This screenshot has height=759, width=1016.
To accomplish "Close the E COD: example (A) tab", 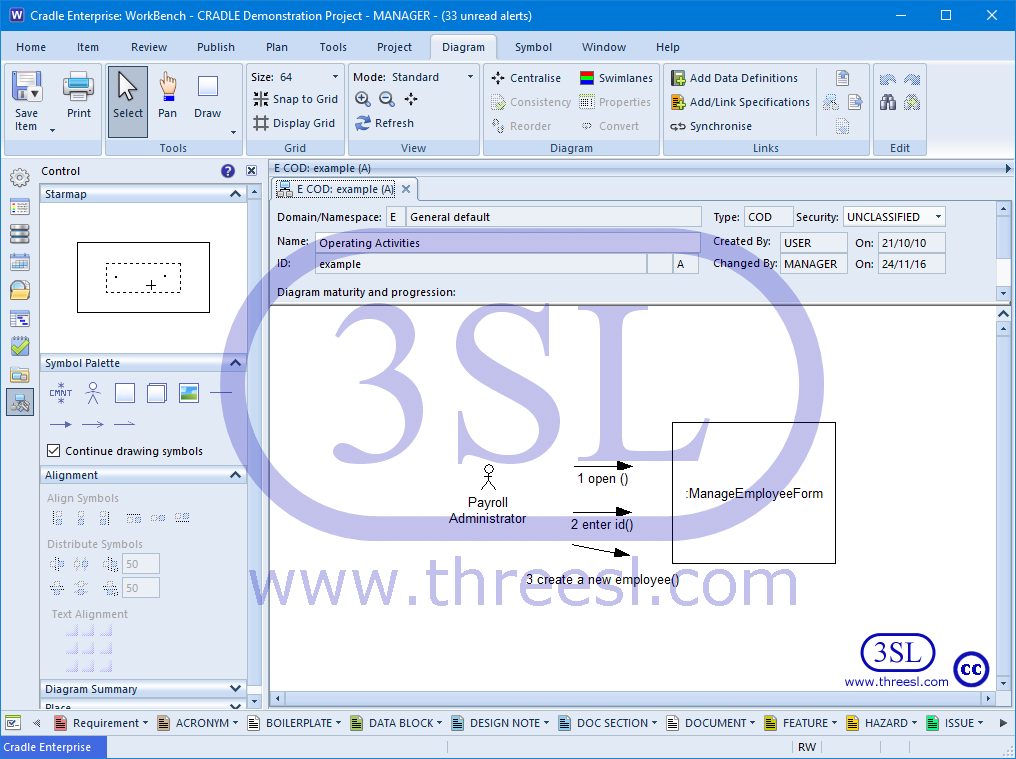I will coord(406,189).
